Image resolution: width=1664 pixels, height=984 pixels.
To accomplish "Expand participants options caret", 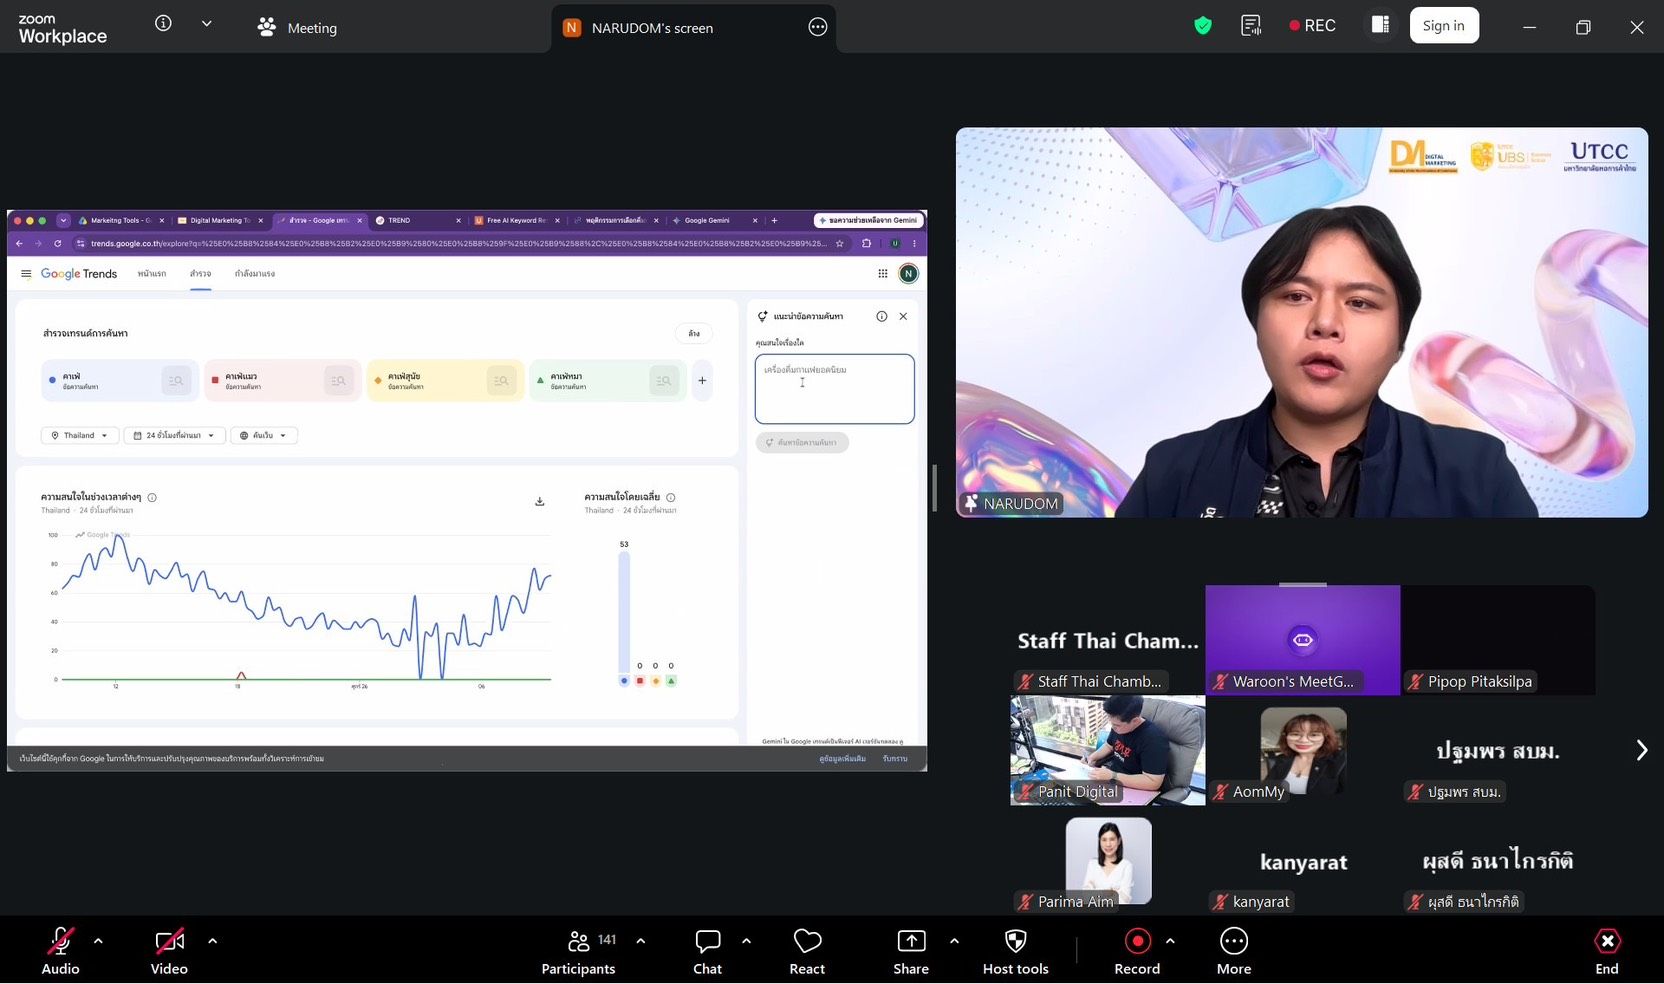I will click(x=640, y=941).
